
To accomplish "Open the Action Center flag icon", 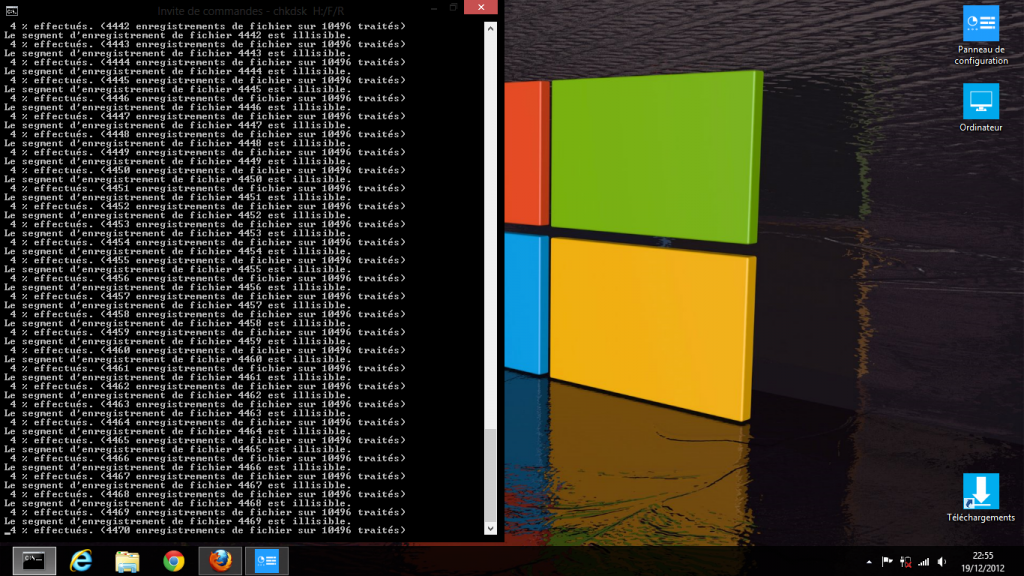I will point(887,562).
